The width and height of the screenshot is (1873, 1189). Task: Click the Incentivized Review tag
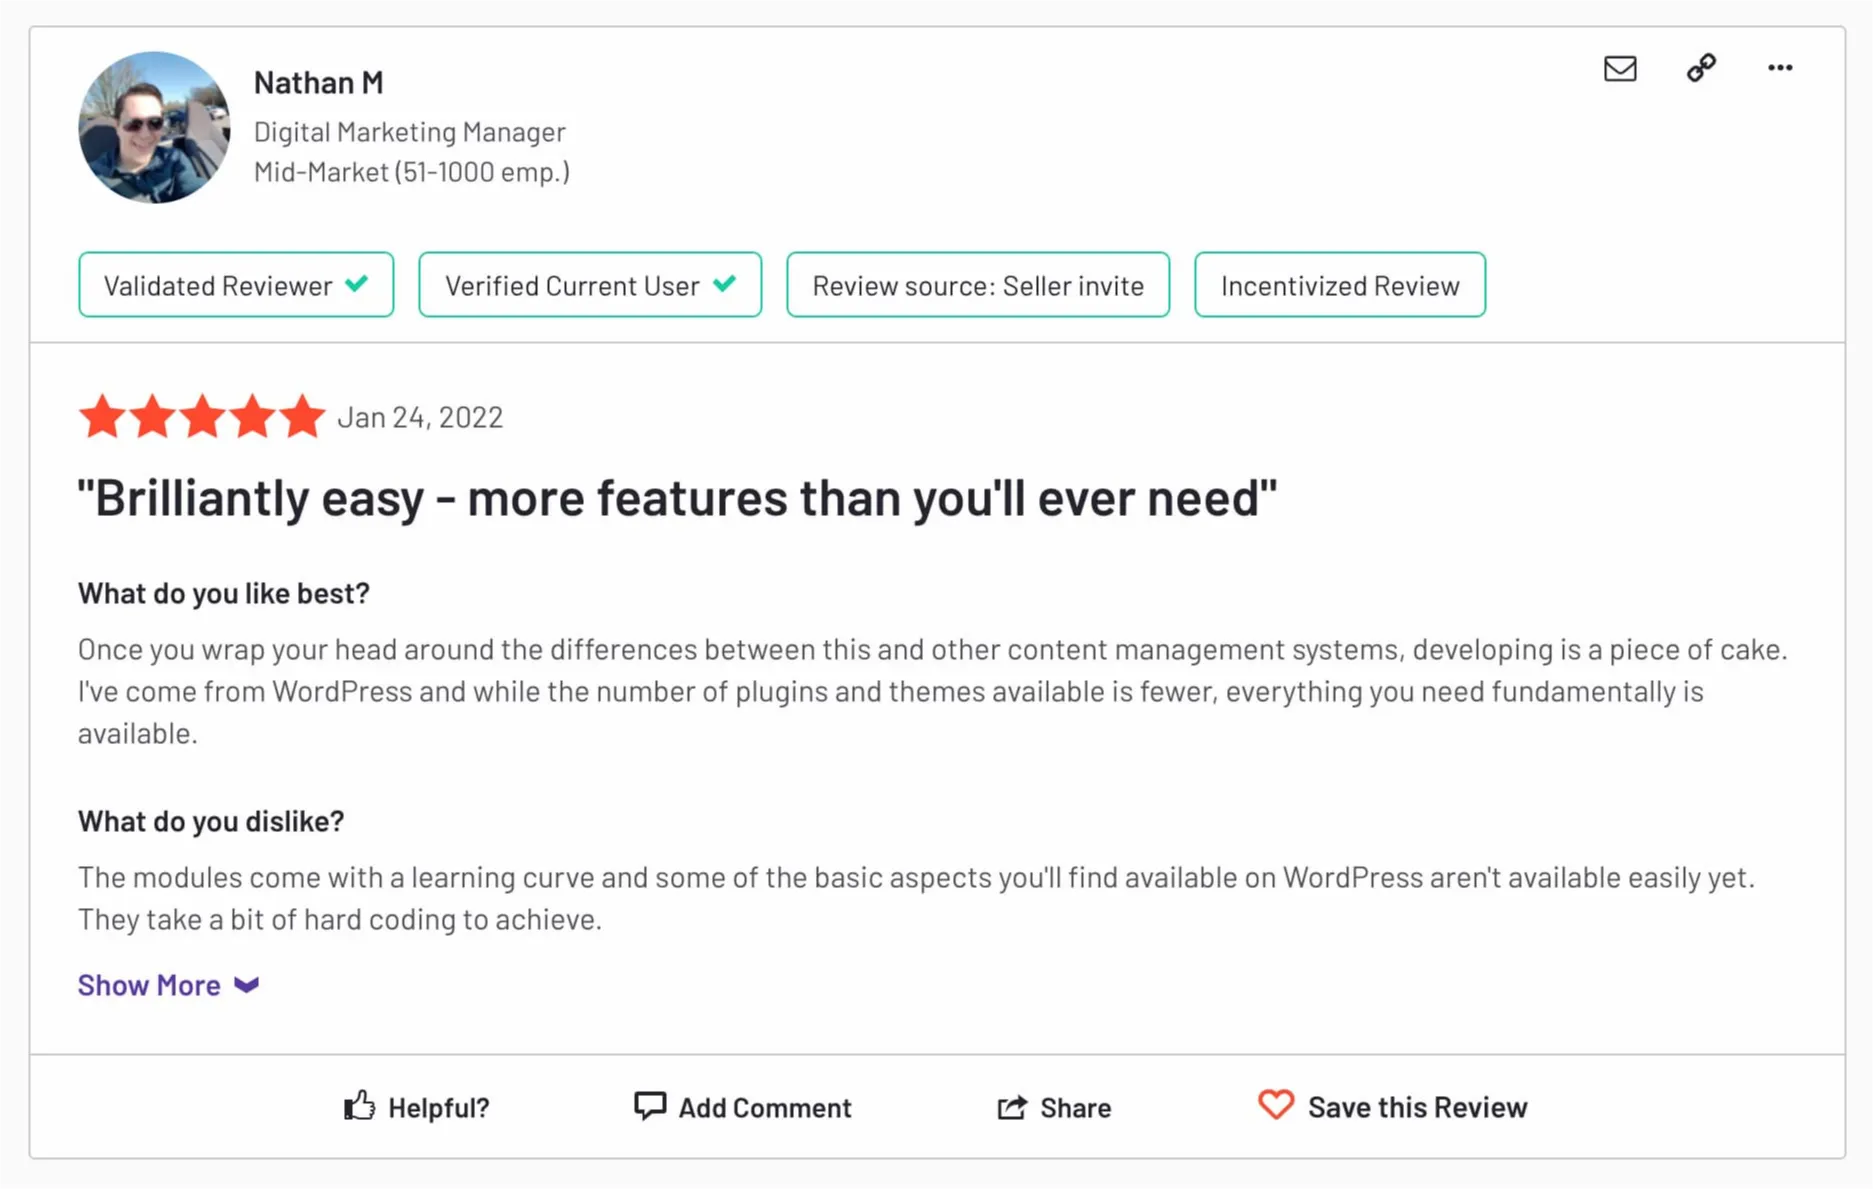[1340, 285]
